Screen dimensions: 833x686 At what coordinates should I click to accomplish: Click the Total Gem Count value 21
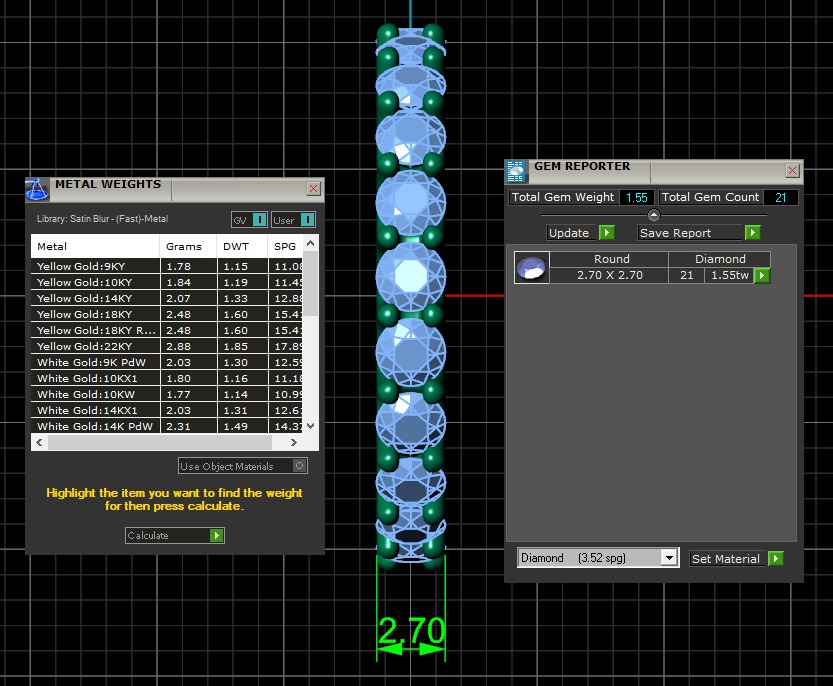(x=780, y=197)
